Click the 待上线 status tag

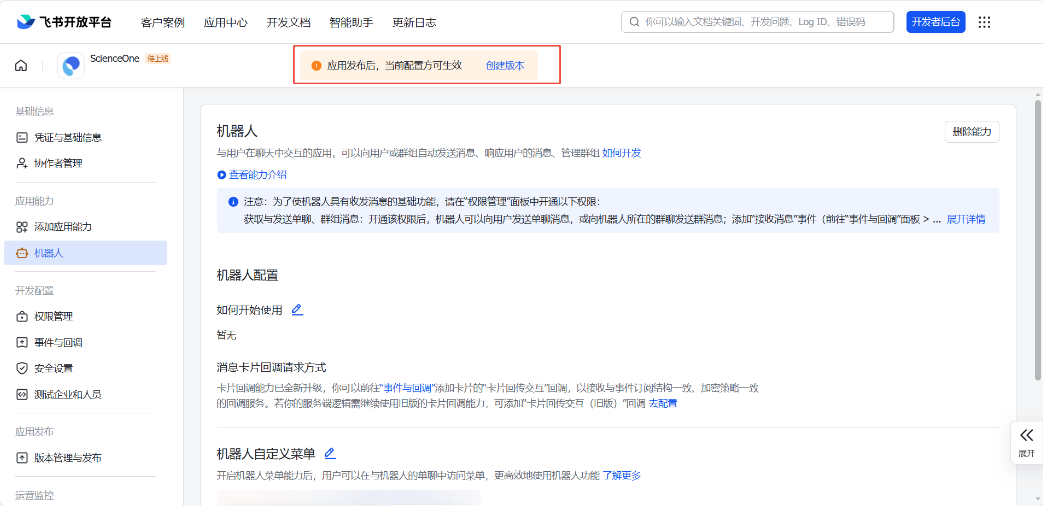coord(158,59)
